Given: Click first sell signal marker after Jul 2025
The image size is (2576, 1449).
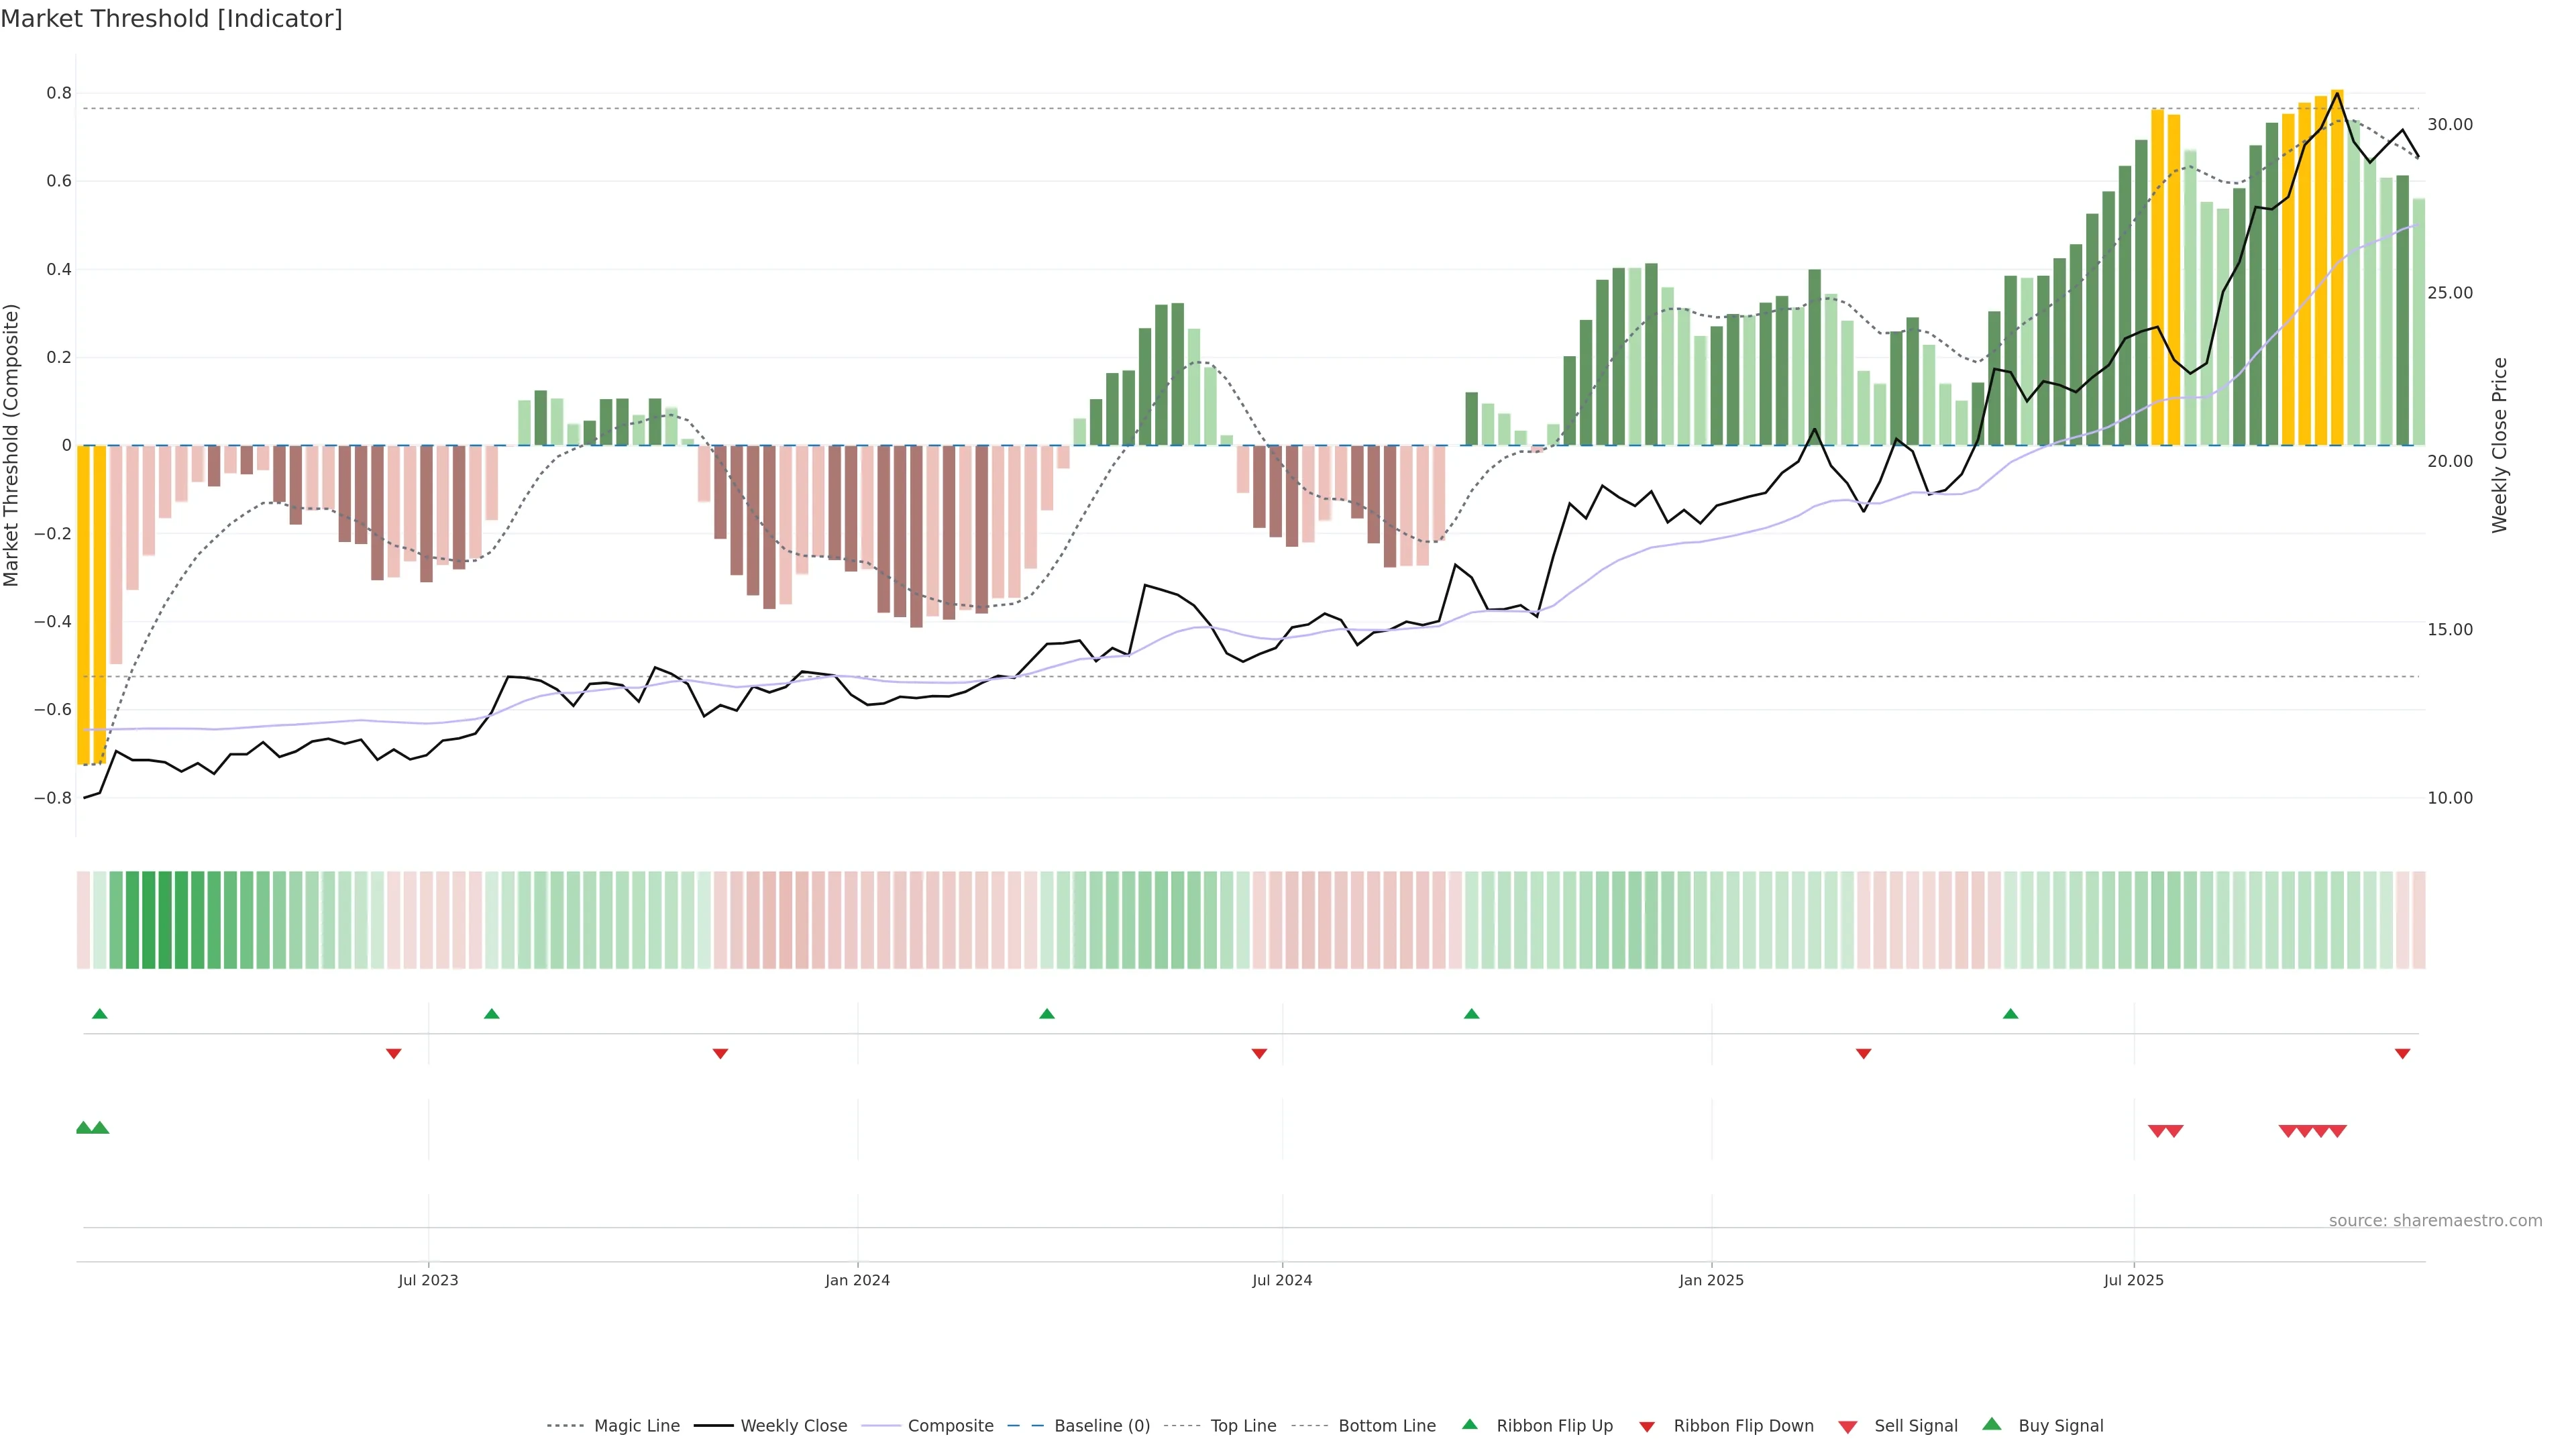Looking at the screenshot, I should tap(2157, 1131).
